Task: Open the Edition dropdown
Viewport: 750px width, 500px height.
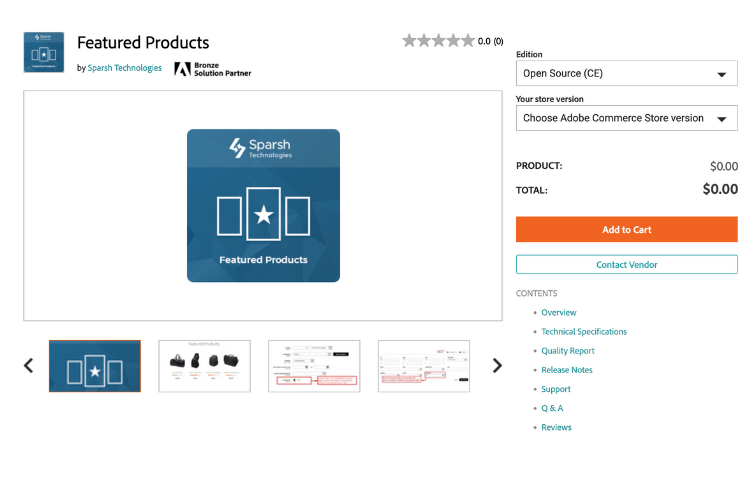Action: click(x=626, y=74)
